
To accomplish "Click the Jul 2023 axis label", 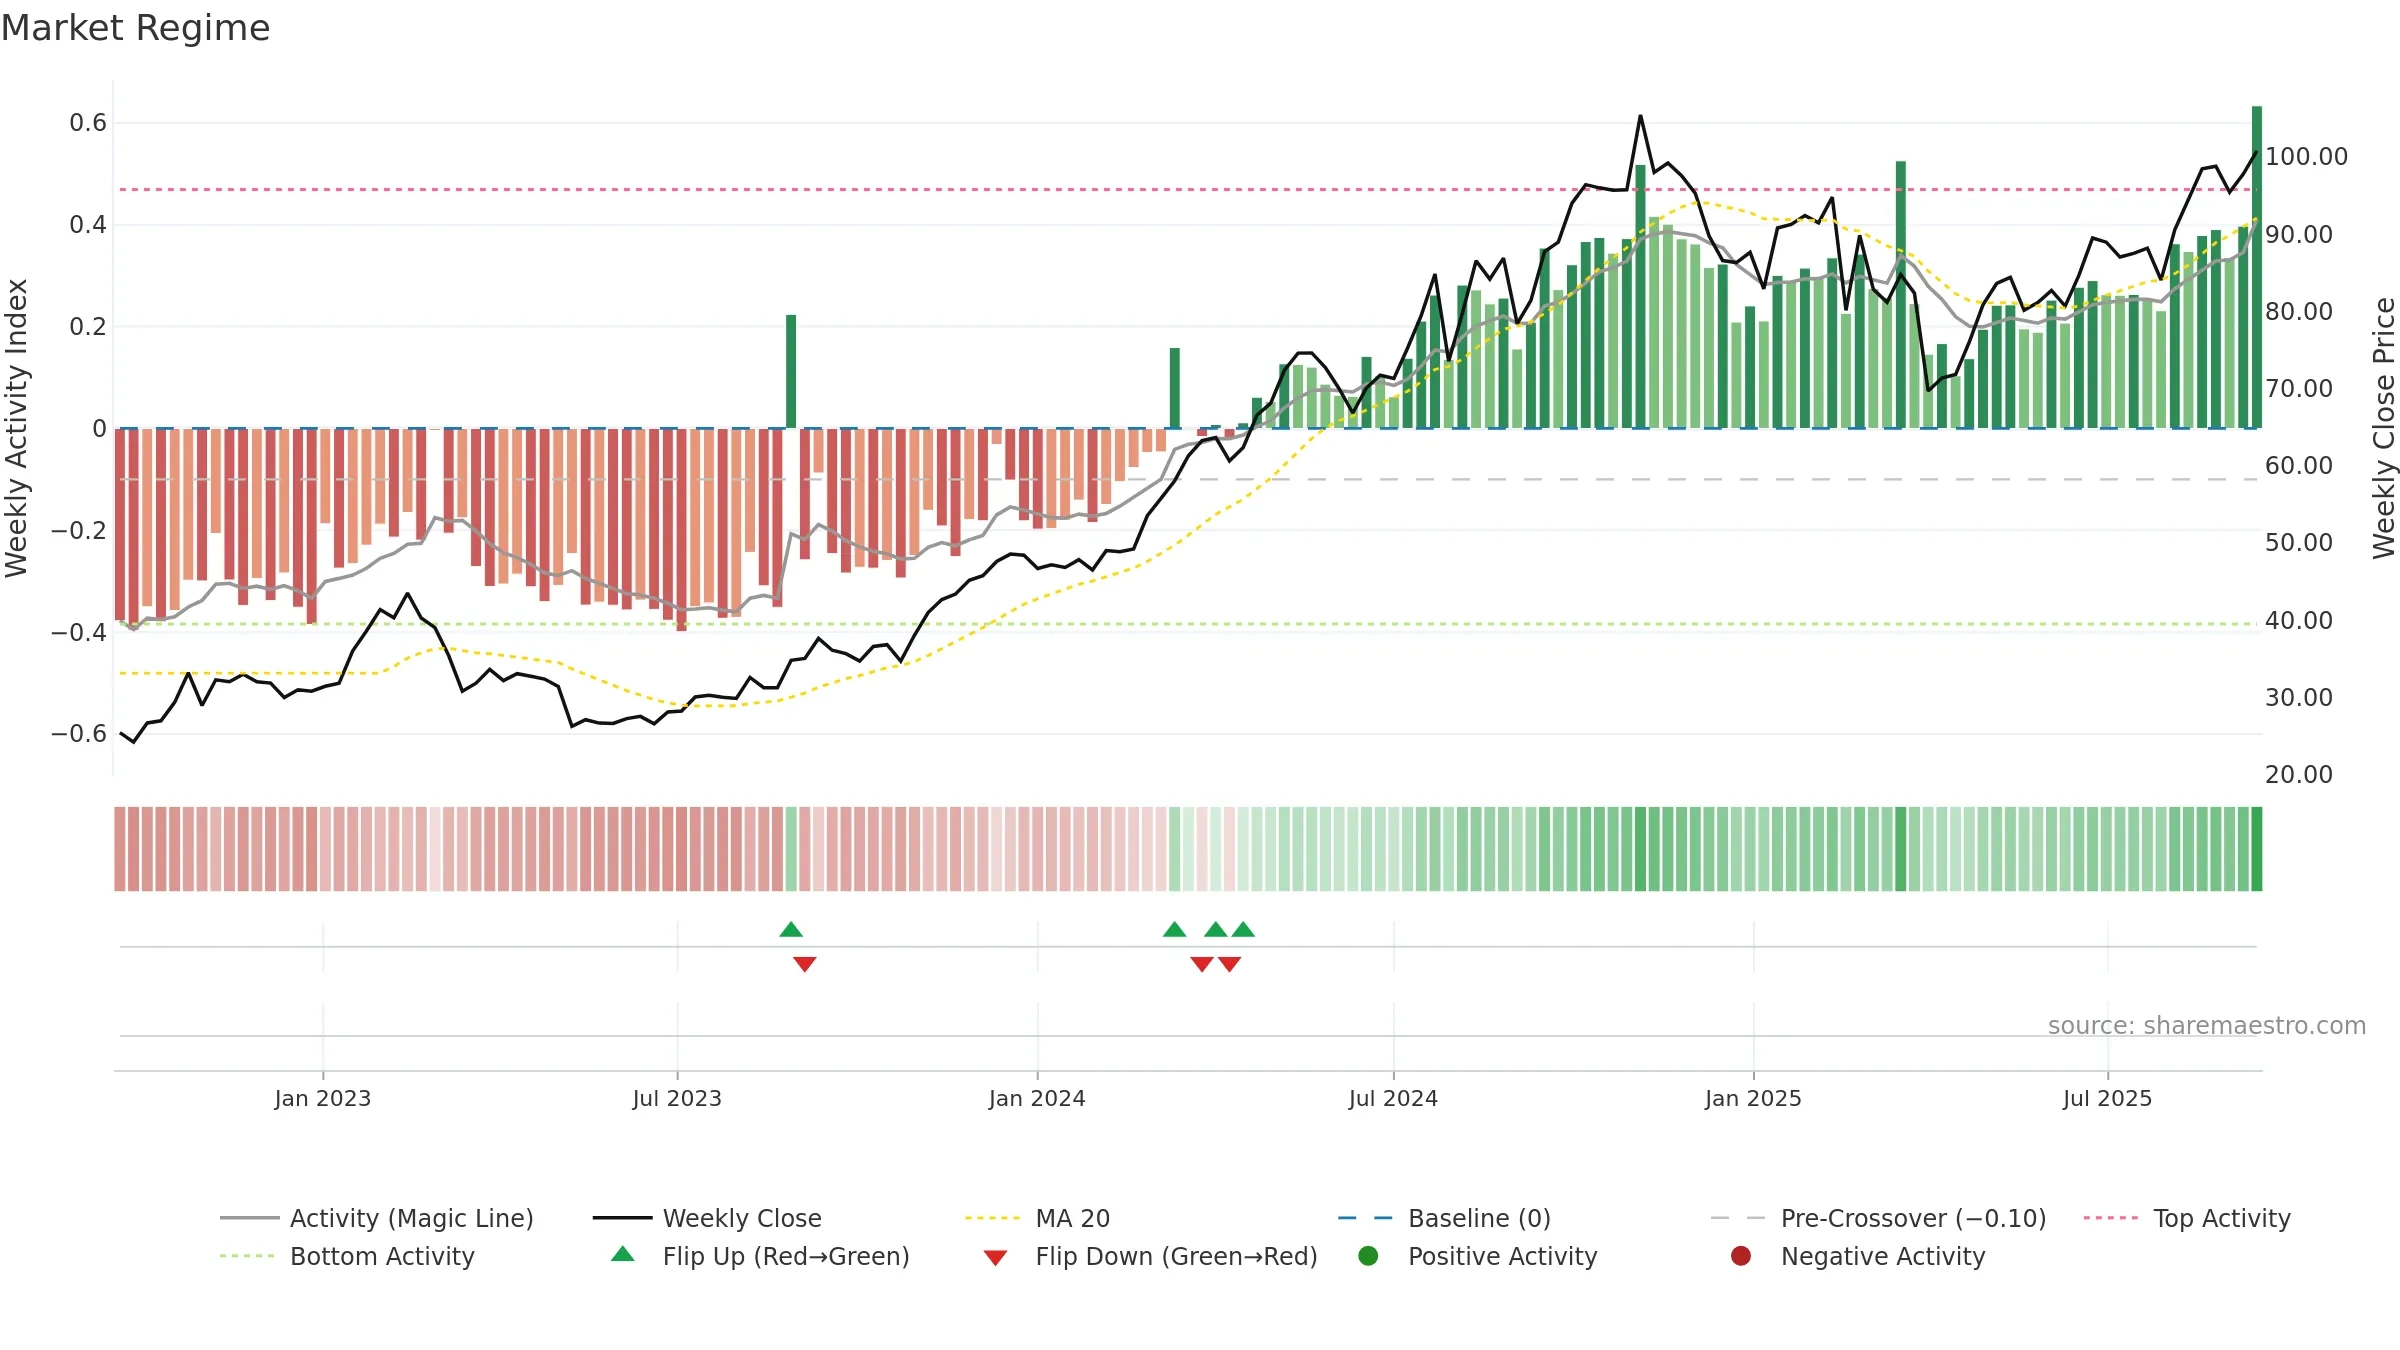I will (x=677, y=1098).
